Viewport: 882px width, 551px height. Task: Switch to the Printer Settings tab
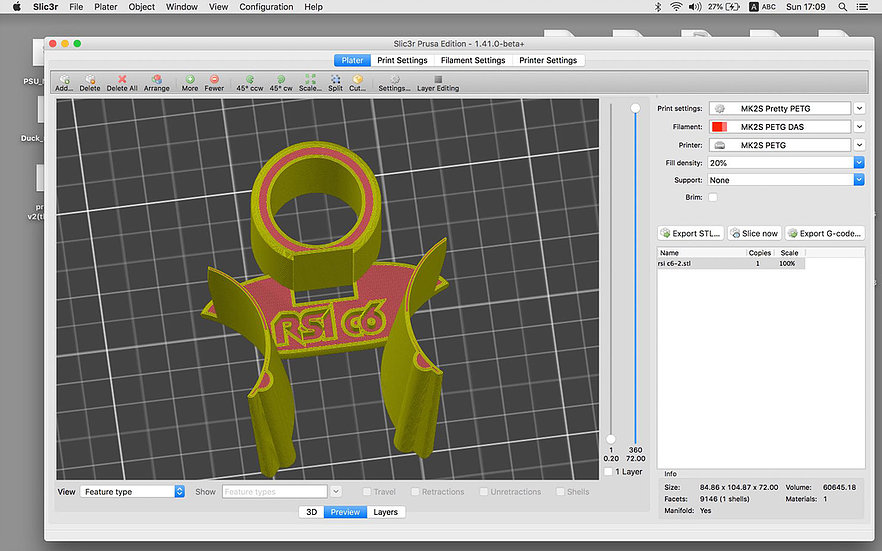(548, 60)
